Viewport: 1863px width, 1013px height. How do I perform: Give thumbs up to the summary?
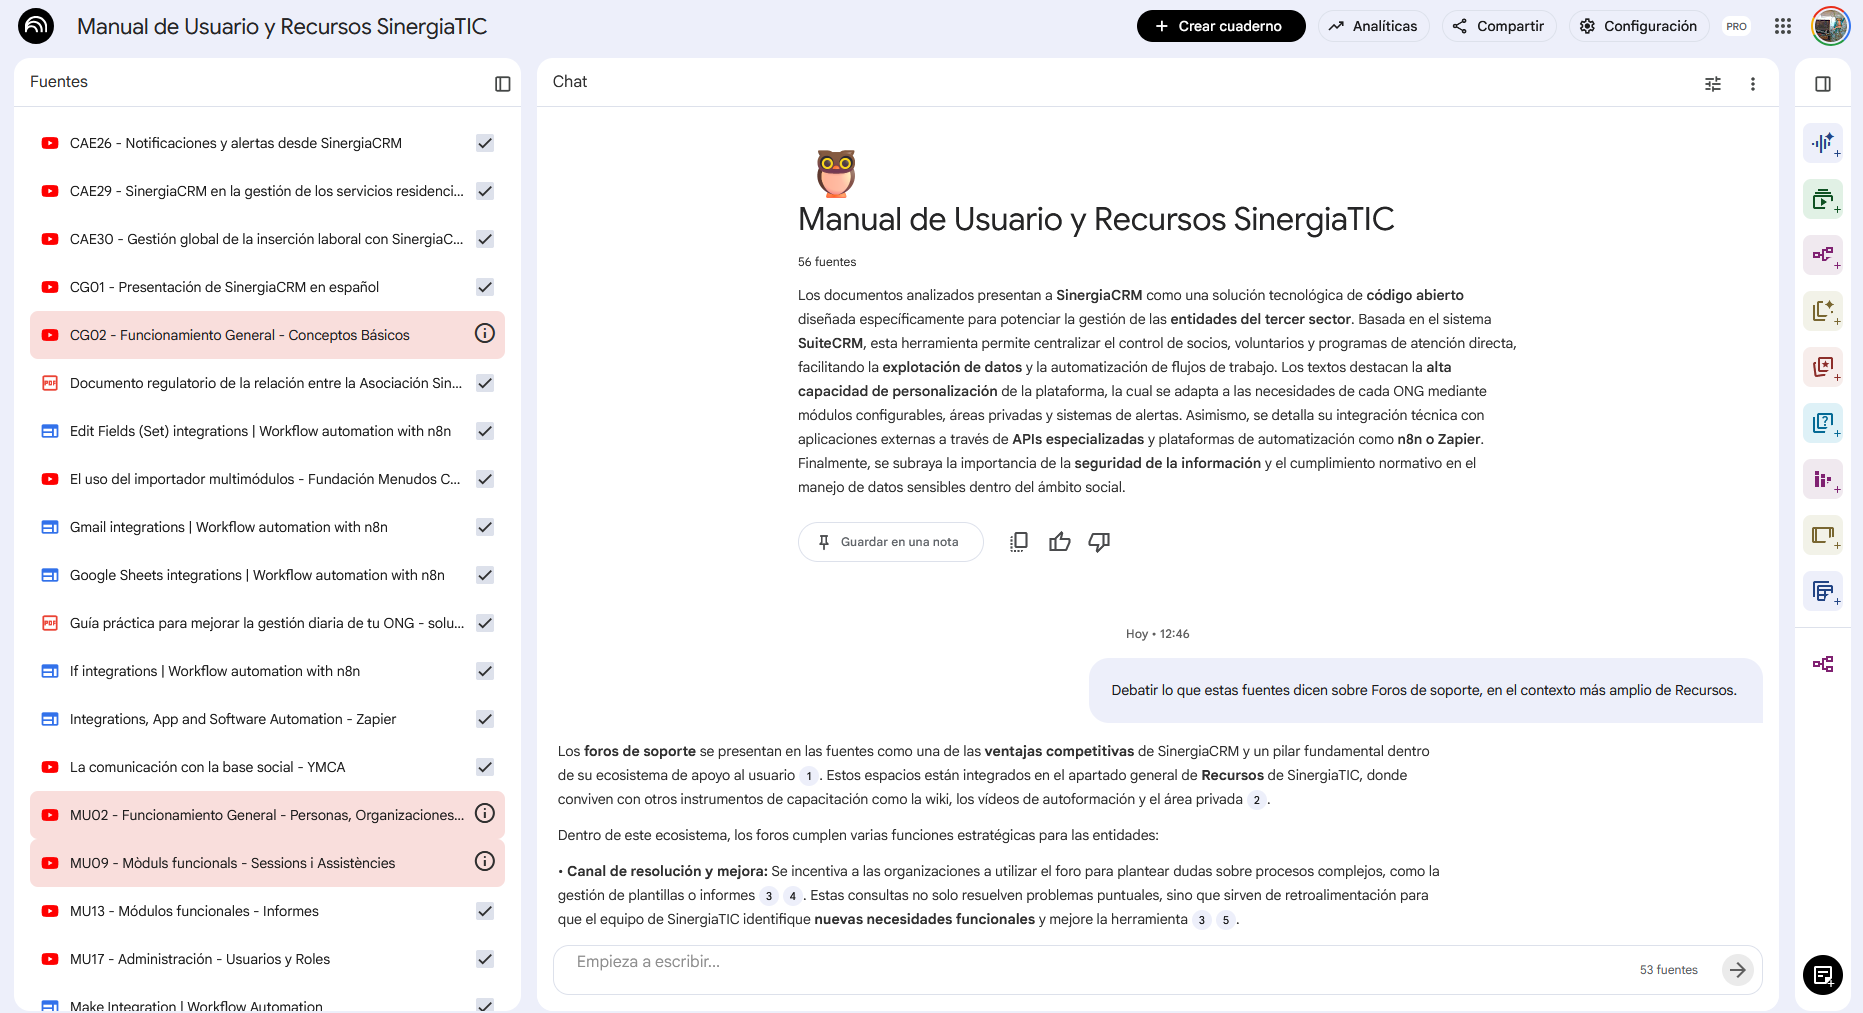(1059, 542)
